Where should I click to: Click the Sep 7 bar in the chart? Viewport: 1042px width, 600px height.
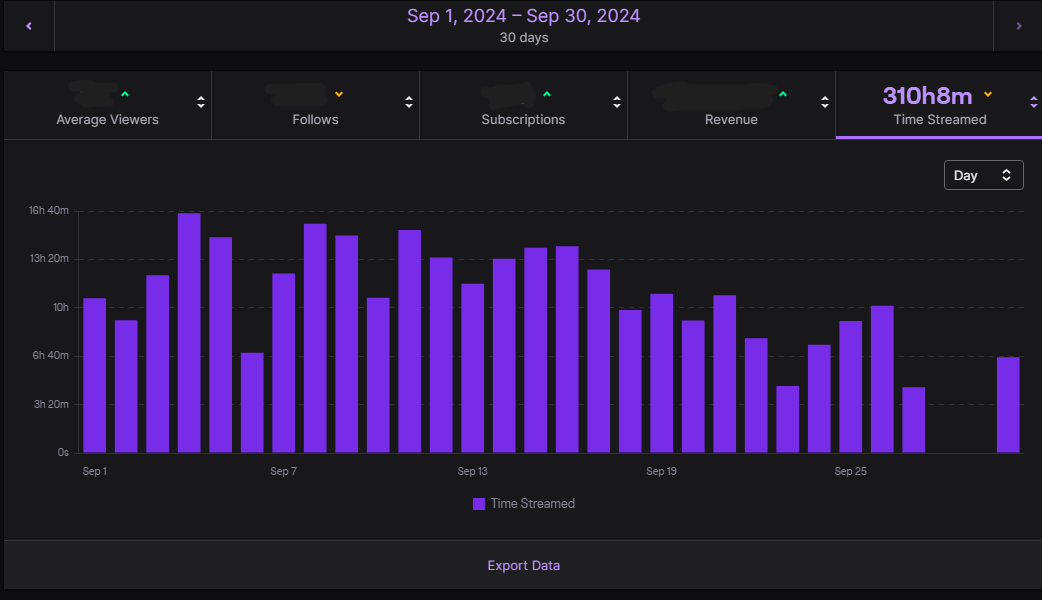click(284, 363)
